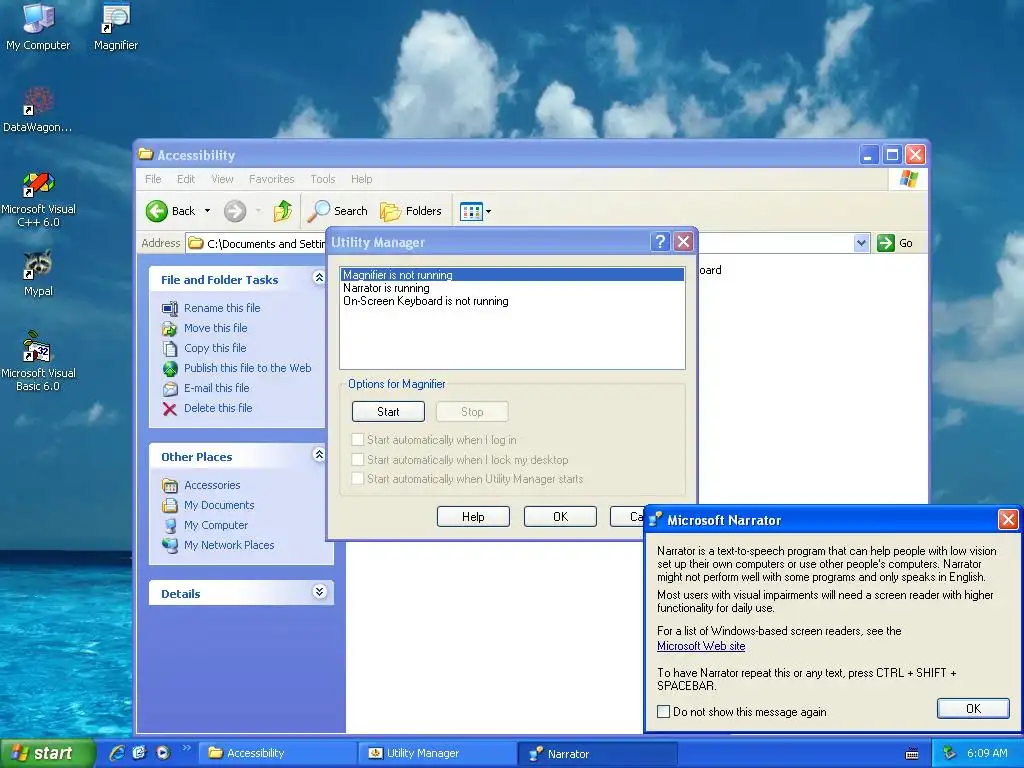
Task: Open the Favorites menu
Action: tap(272, 179)
